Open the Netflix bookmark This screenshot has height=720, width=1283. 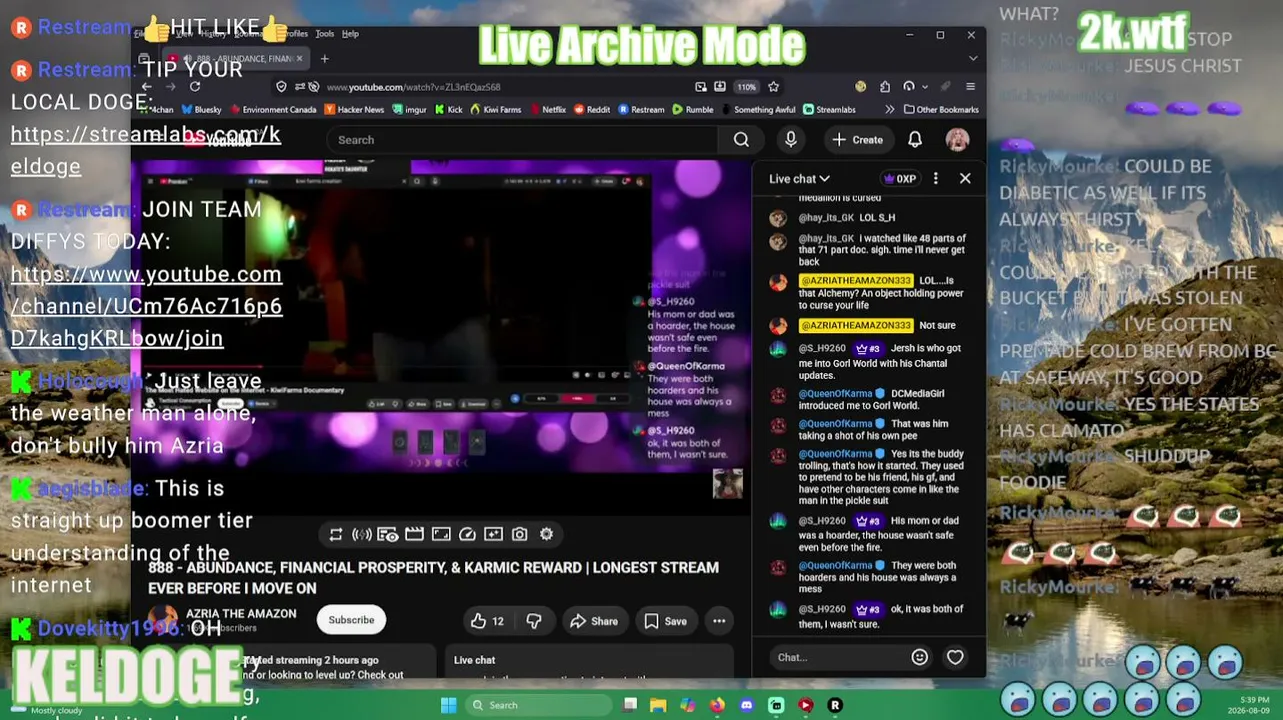547,109
